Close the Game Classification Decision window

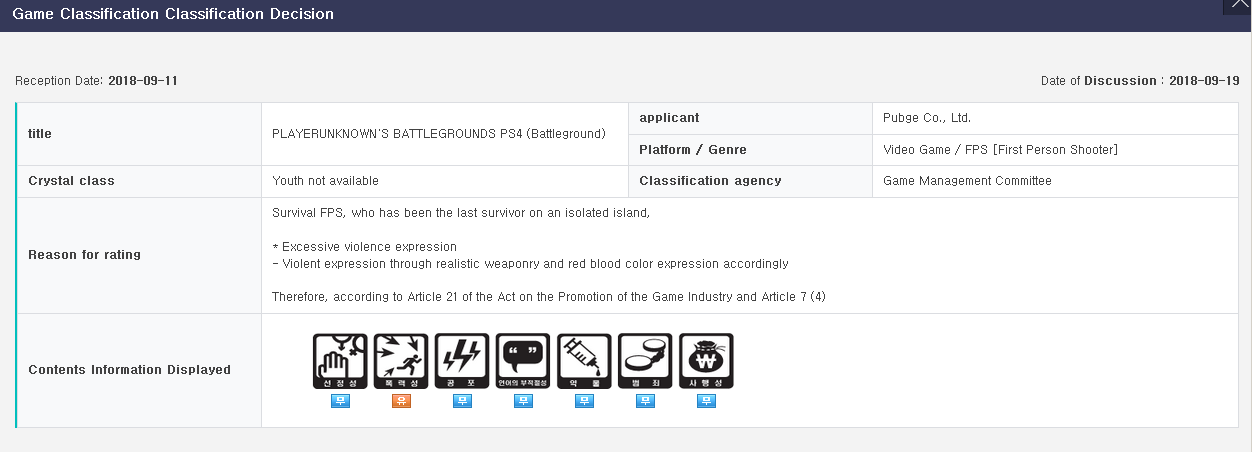[x=1240, y=6]
